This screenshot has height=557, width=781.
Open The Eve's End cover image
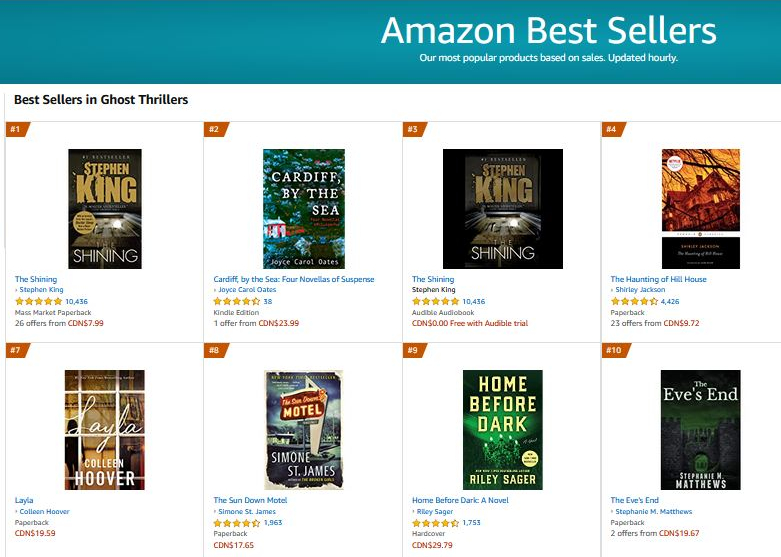(x=700, y=429)
